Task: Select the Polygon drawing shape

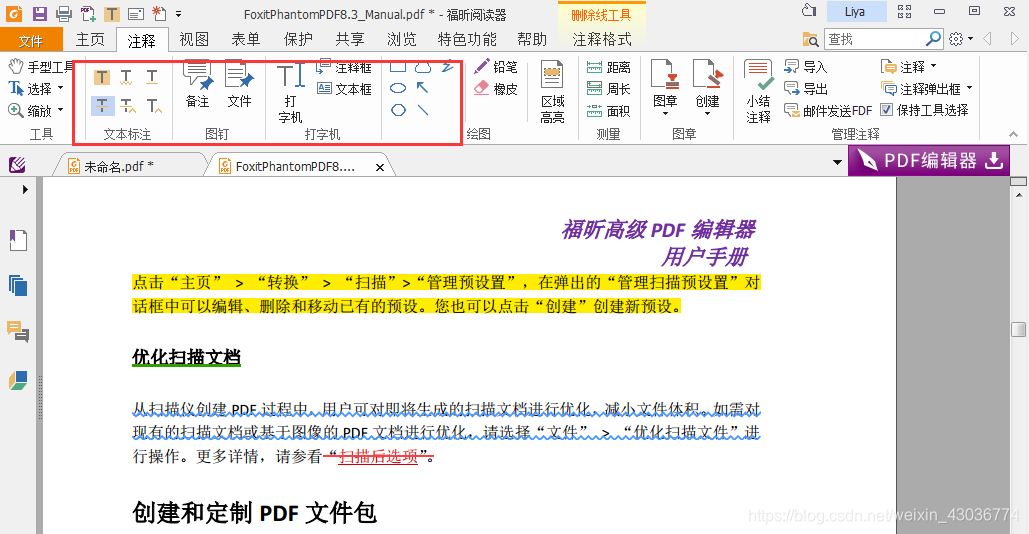Action: tap(398, 110)
